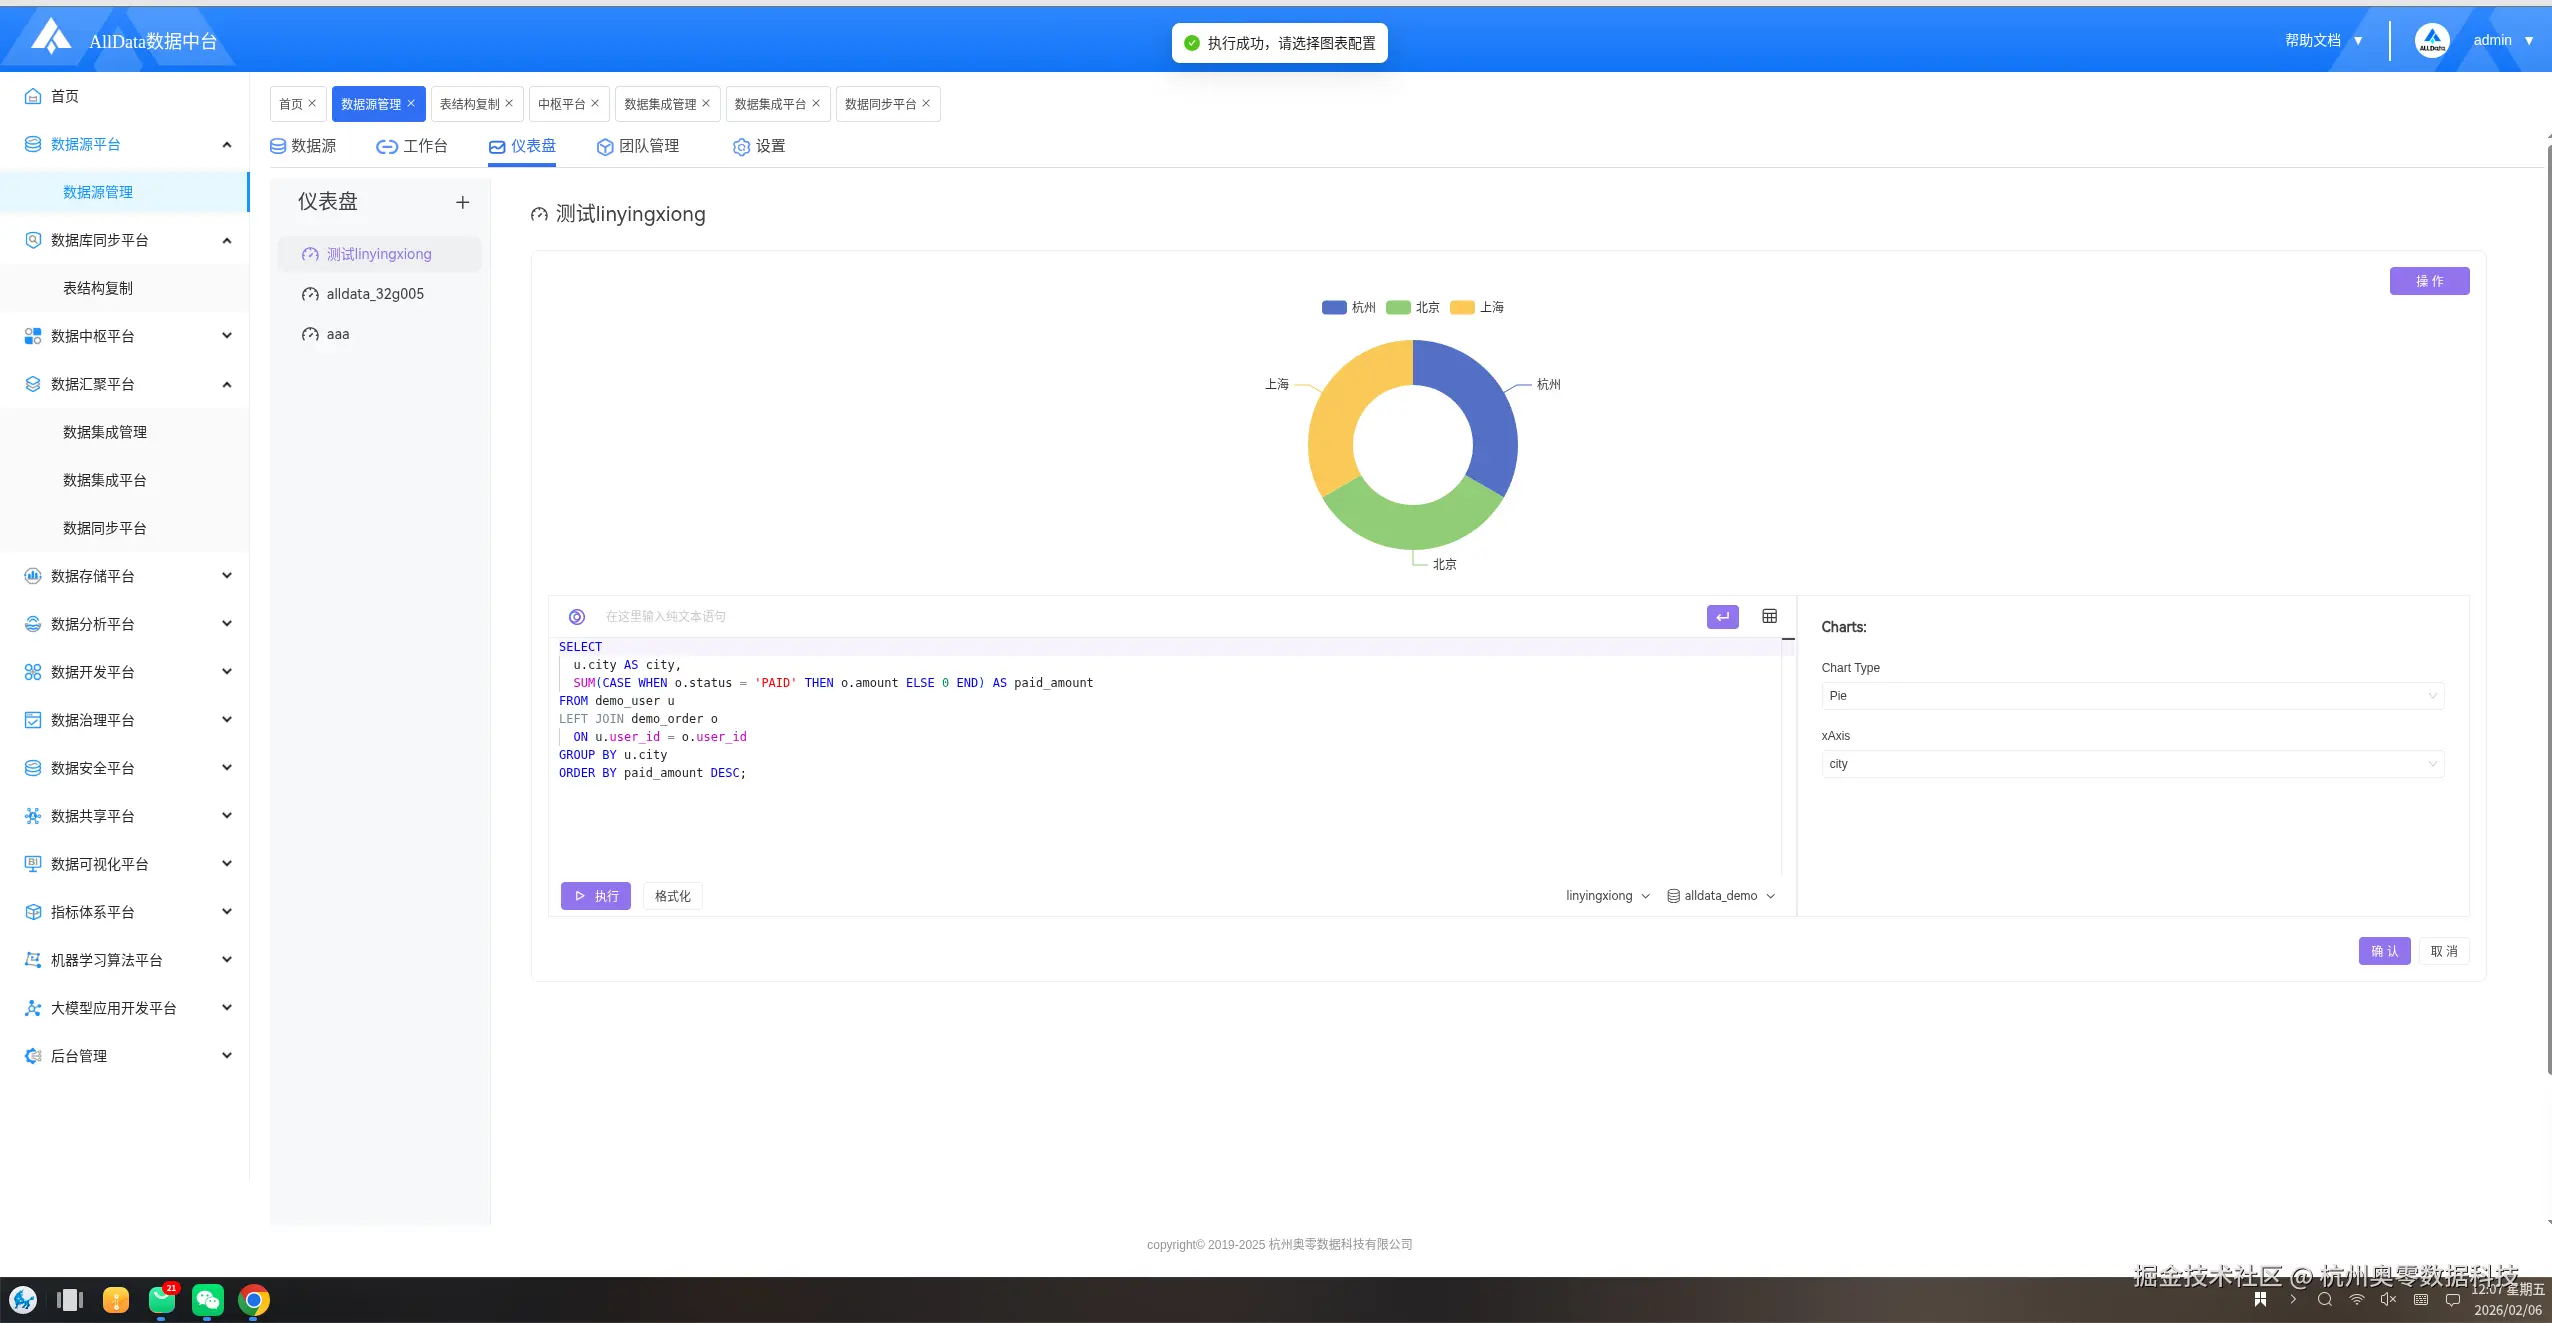
Task: Click the AI assistant icon beside text input
Action: point(577,617)
